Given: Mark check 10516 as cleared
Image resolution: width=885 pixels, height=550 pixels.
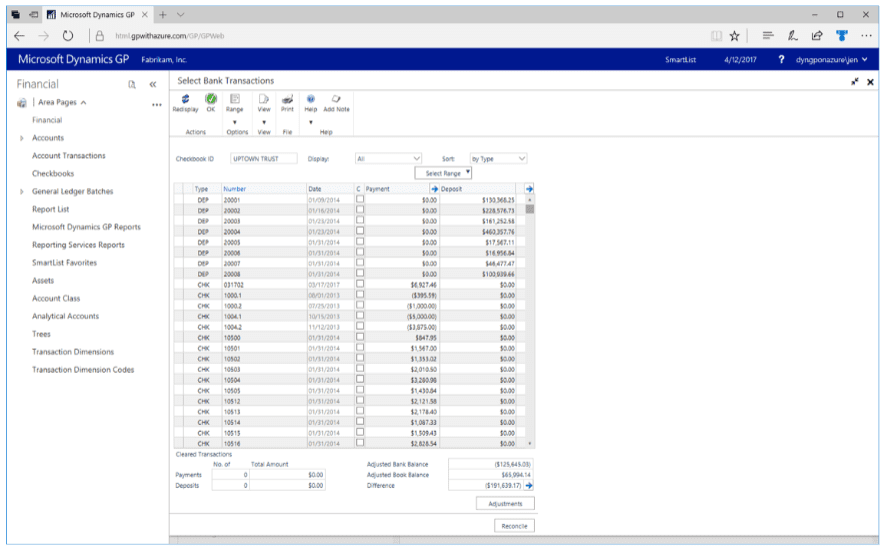Looking at the screenshot, I should tap(360, 443).
